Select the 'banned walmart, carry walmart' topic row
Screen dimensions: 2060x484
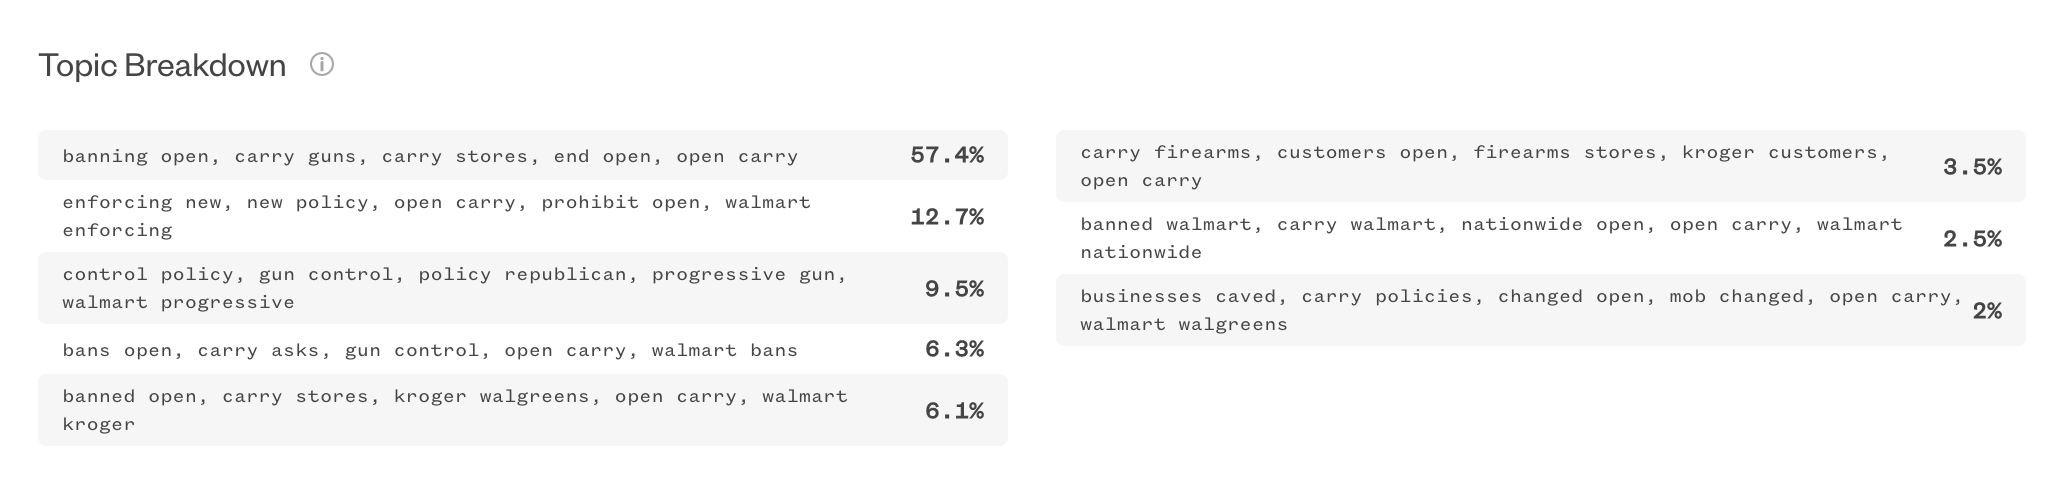pyautogui.click(x=1541, y=238)
